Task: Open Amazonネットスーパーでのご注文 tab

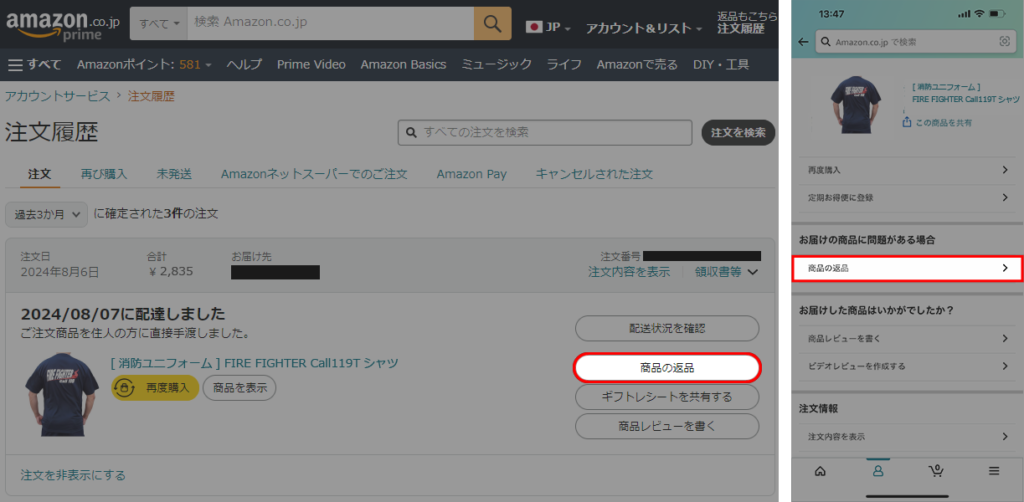Action: click(314, 174)
